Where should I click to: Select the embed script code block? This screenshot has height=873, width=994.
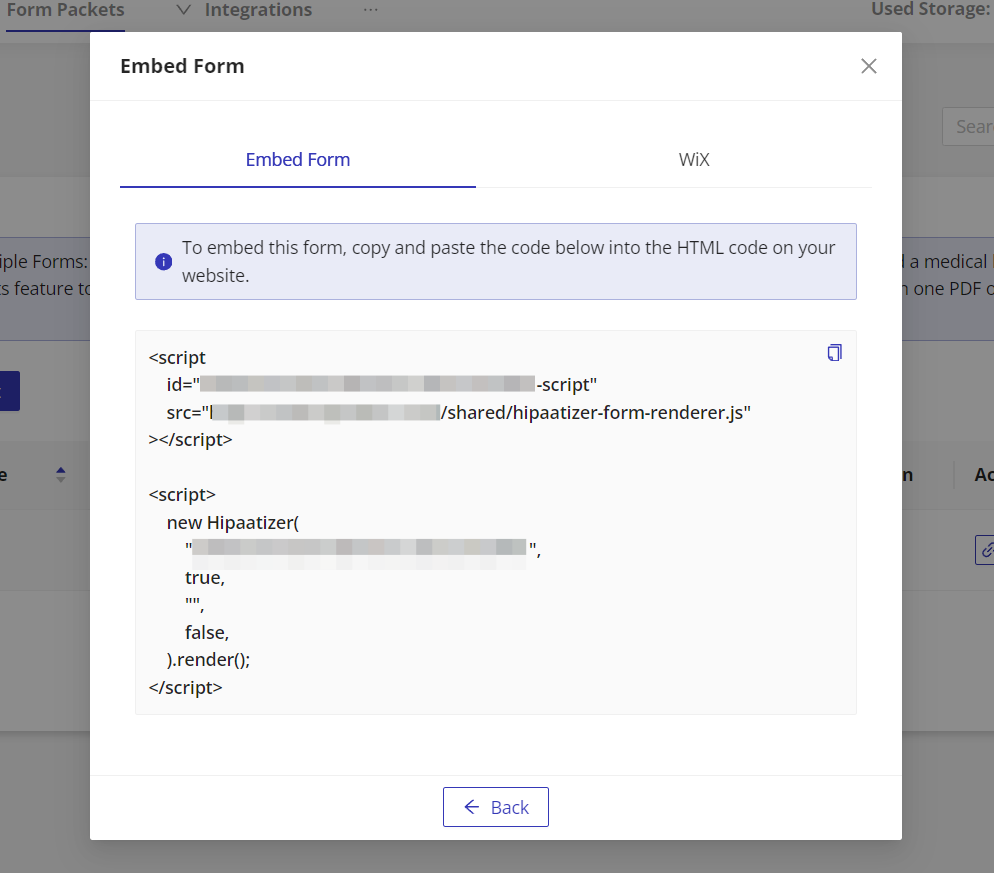click(495, 521)
